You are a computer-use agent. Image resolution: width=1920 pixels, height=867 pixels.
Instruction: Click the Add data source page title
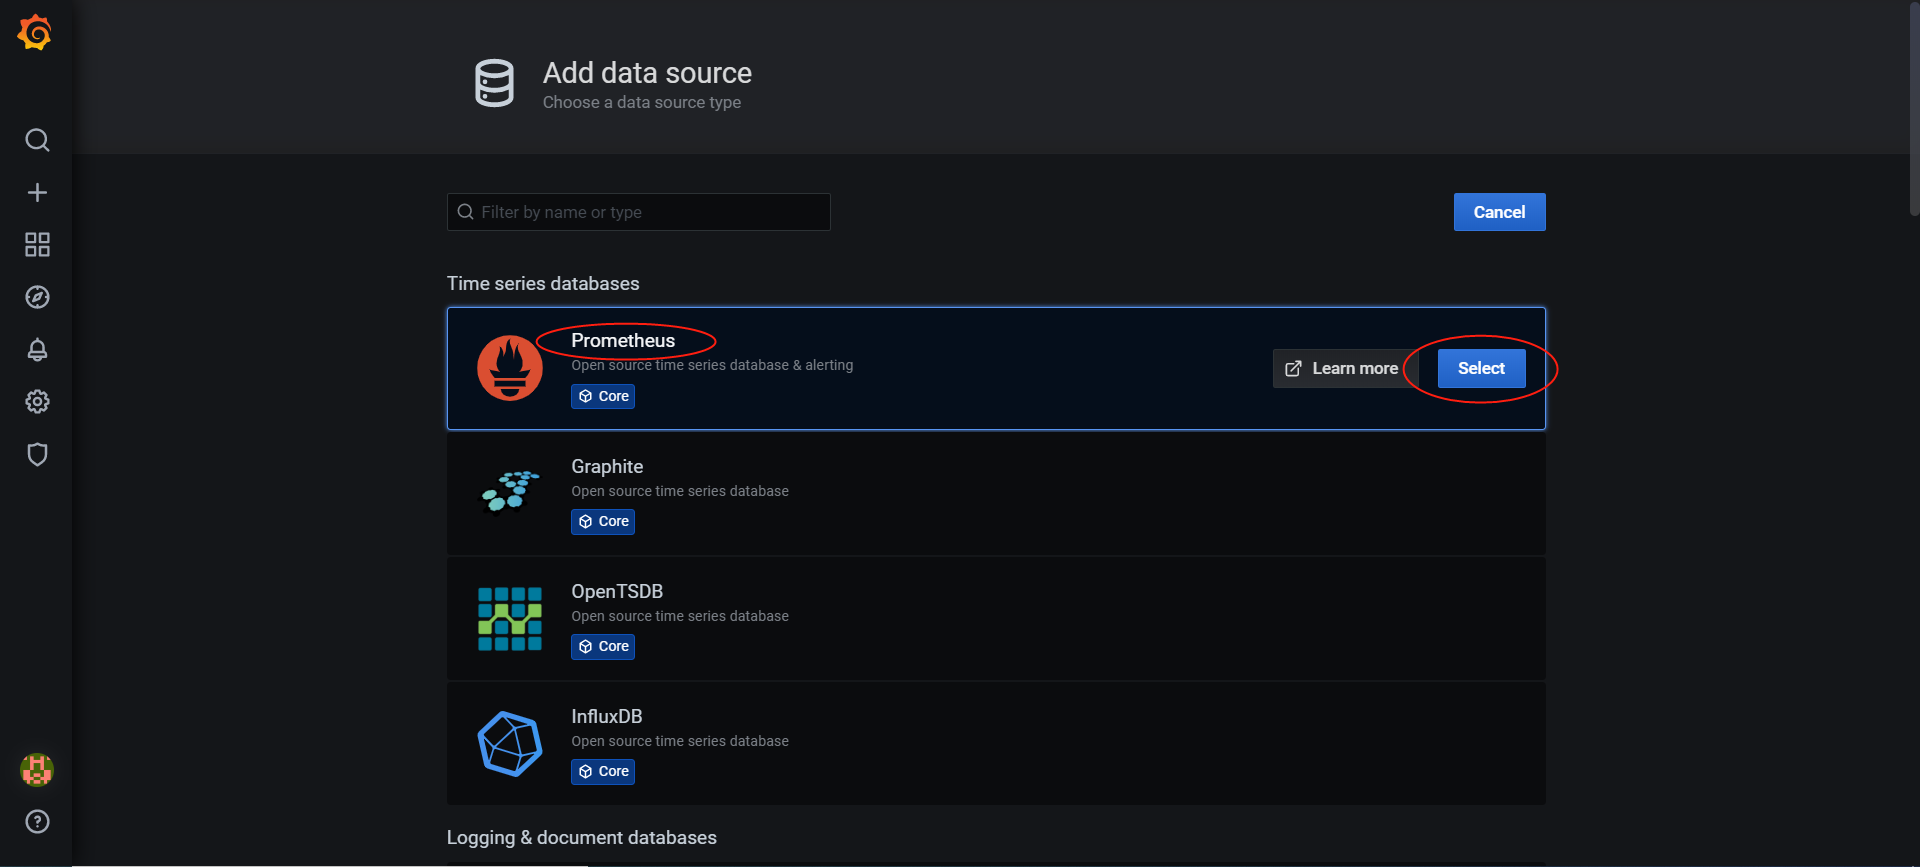pos(647,73)
